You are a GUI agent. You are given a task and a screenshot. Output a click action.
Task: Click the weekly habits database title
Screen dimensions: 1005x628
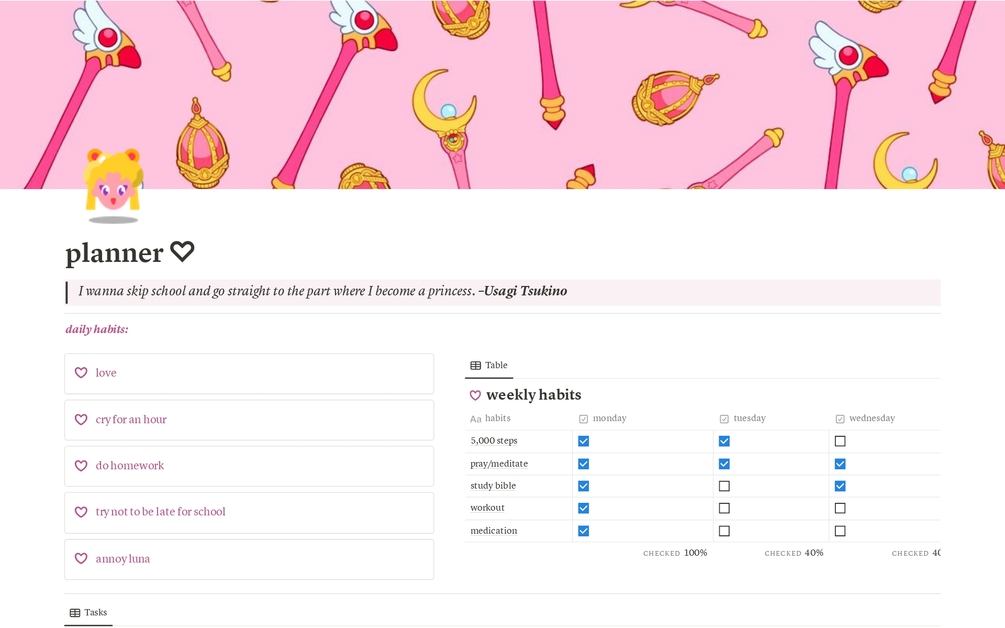tap(534, 395)
